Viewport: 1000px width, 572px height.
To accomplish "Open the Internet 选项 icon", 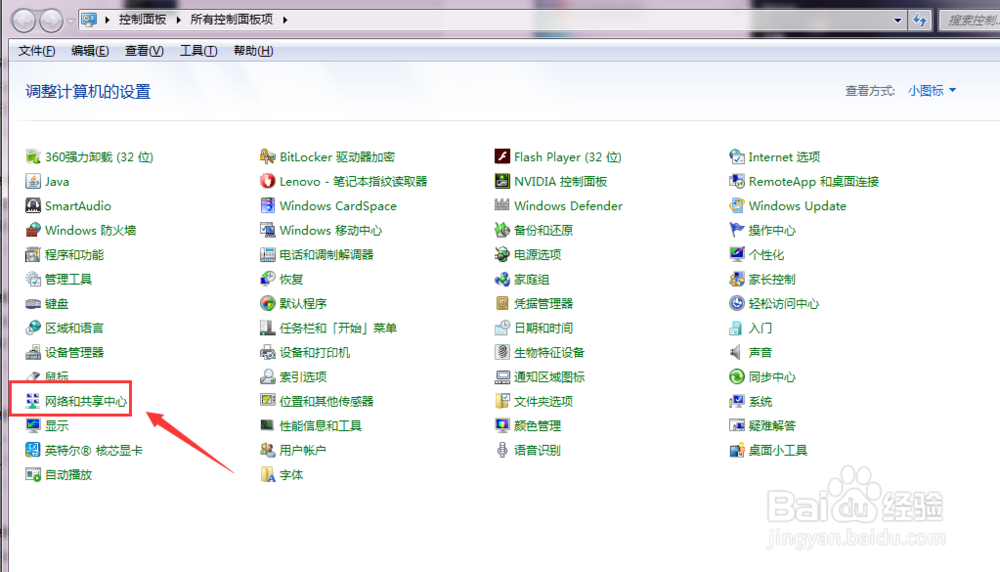I will click(737, 157).
